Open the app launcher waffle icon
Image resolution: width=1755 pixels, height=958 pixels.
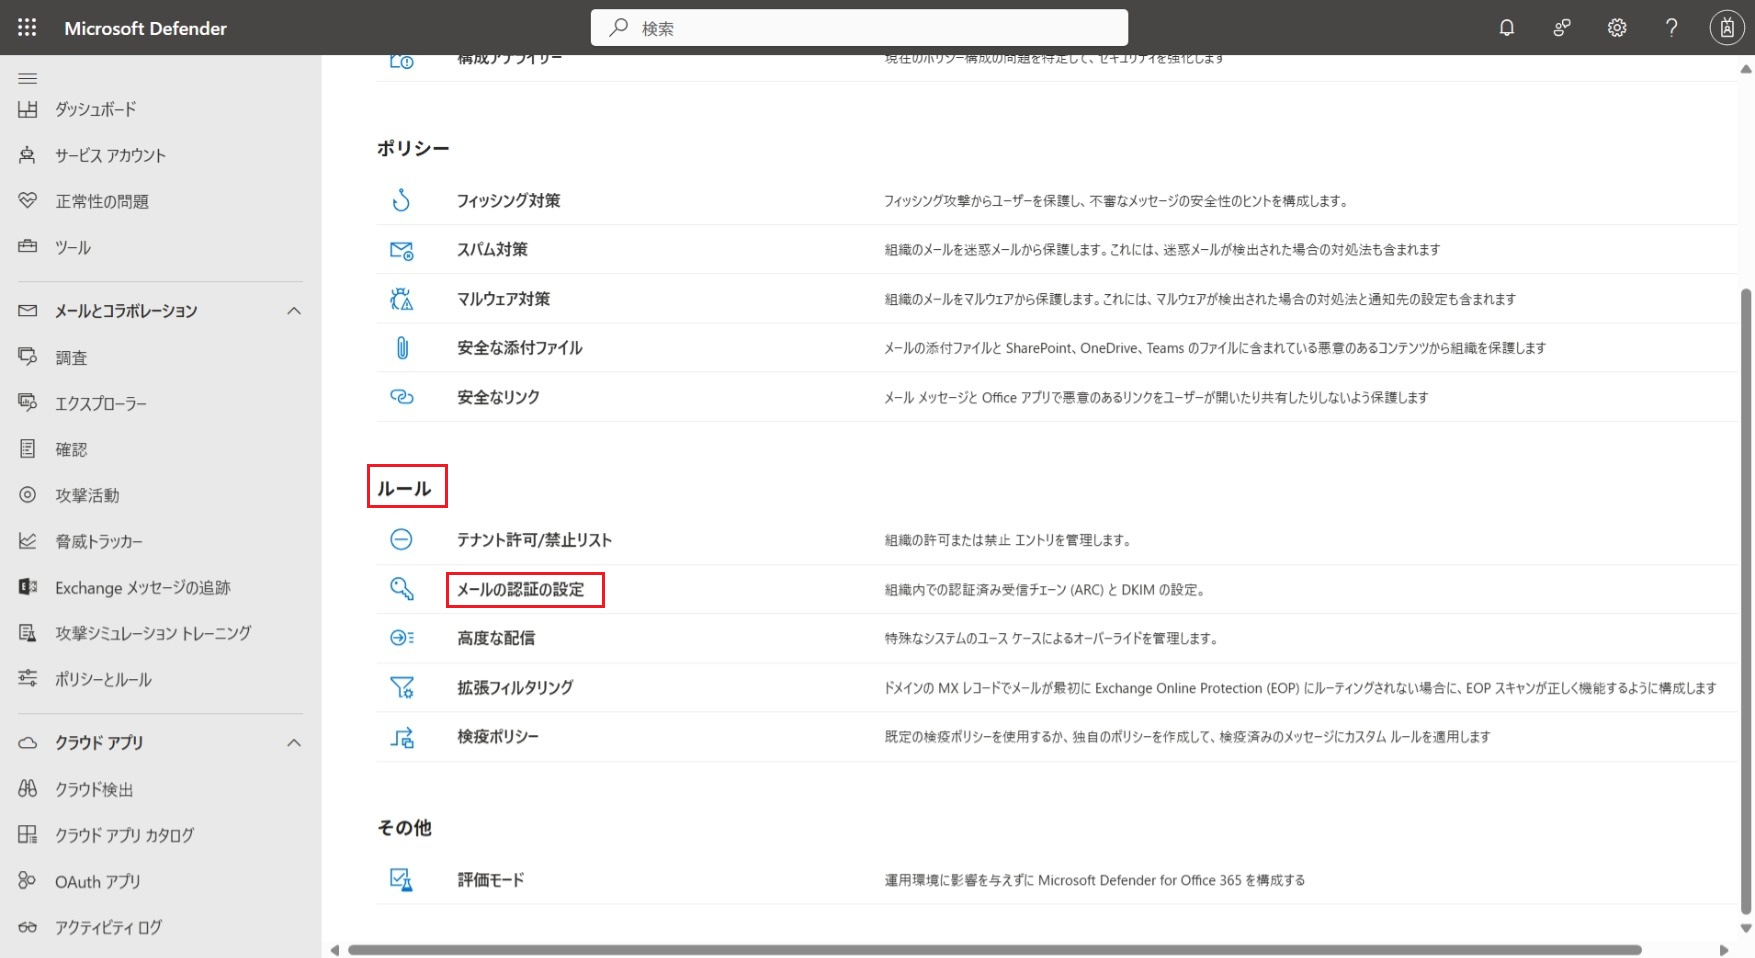click(x=27, y=28)
